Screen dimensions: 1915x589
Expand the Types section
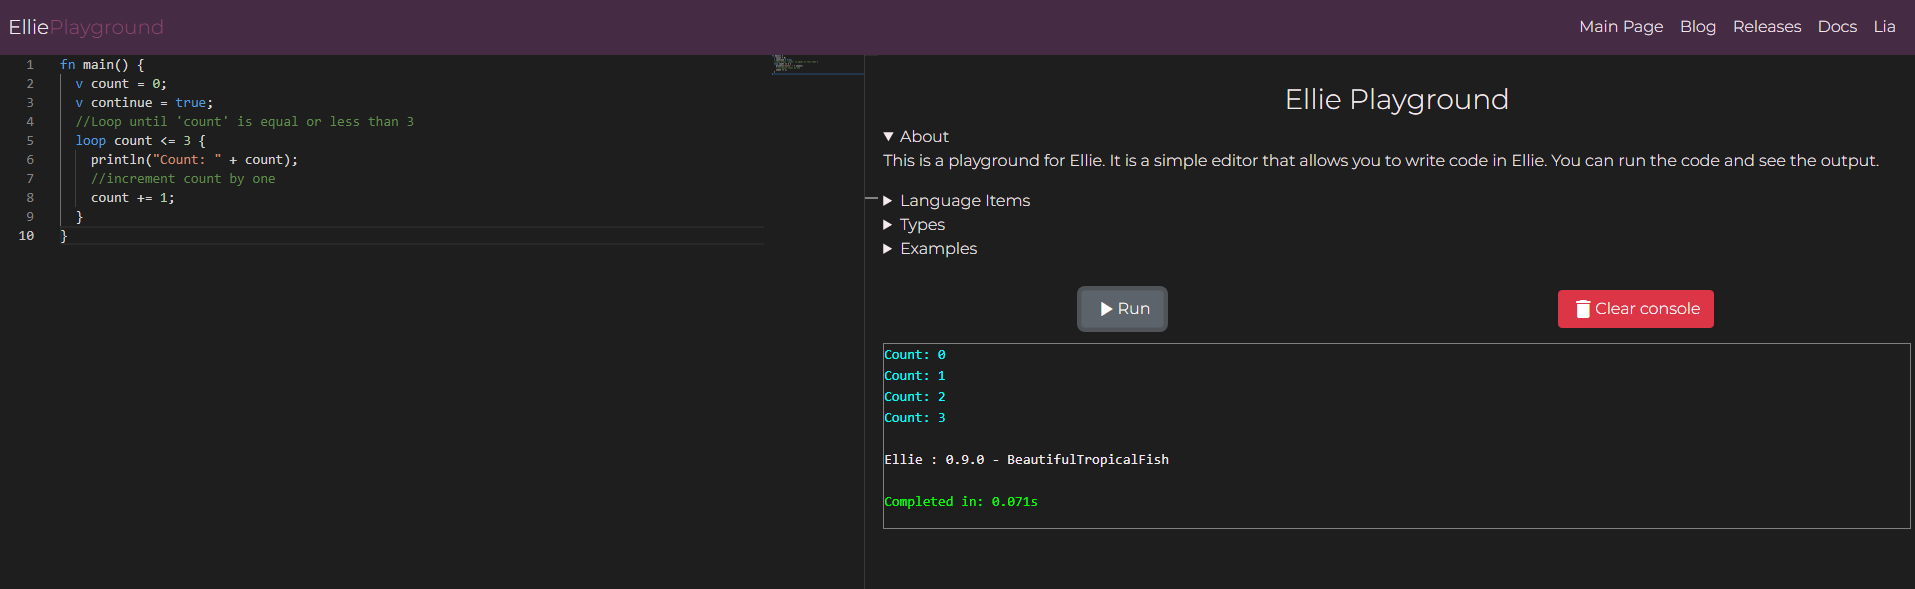click(x=914, y=224)
